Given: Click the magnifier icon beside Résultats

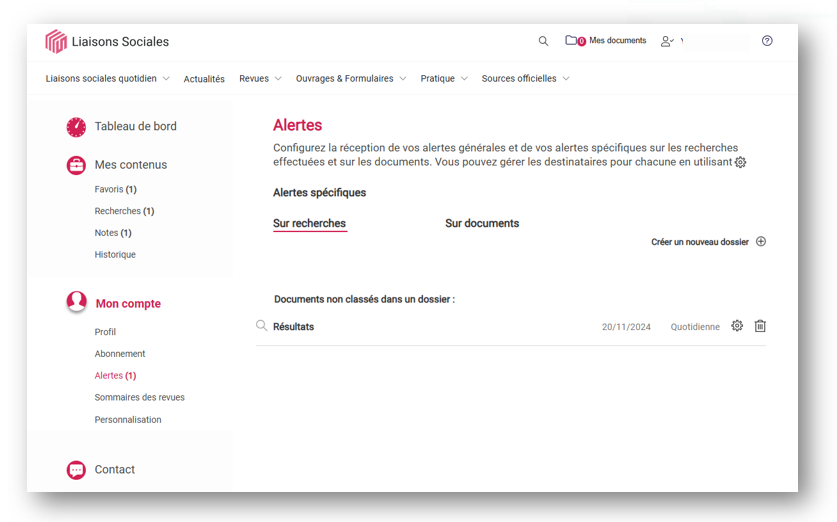Looking at the screenshot, I should point(261,326).
